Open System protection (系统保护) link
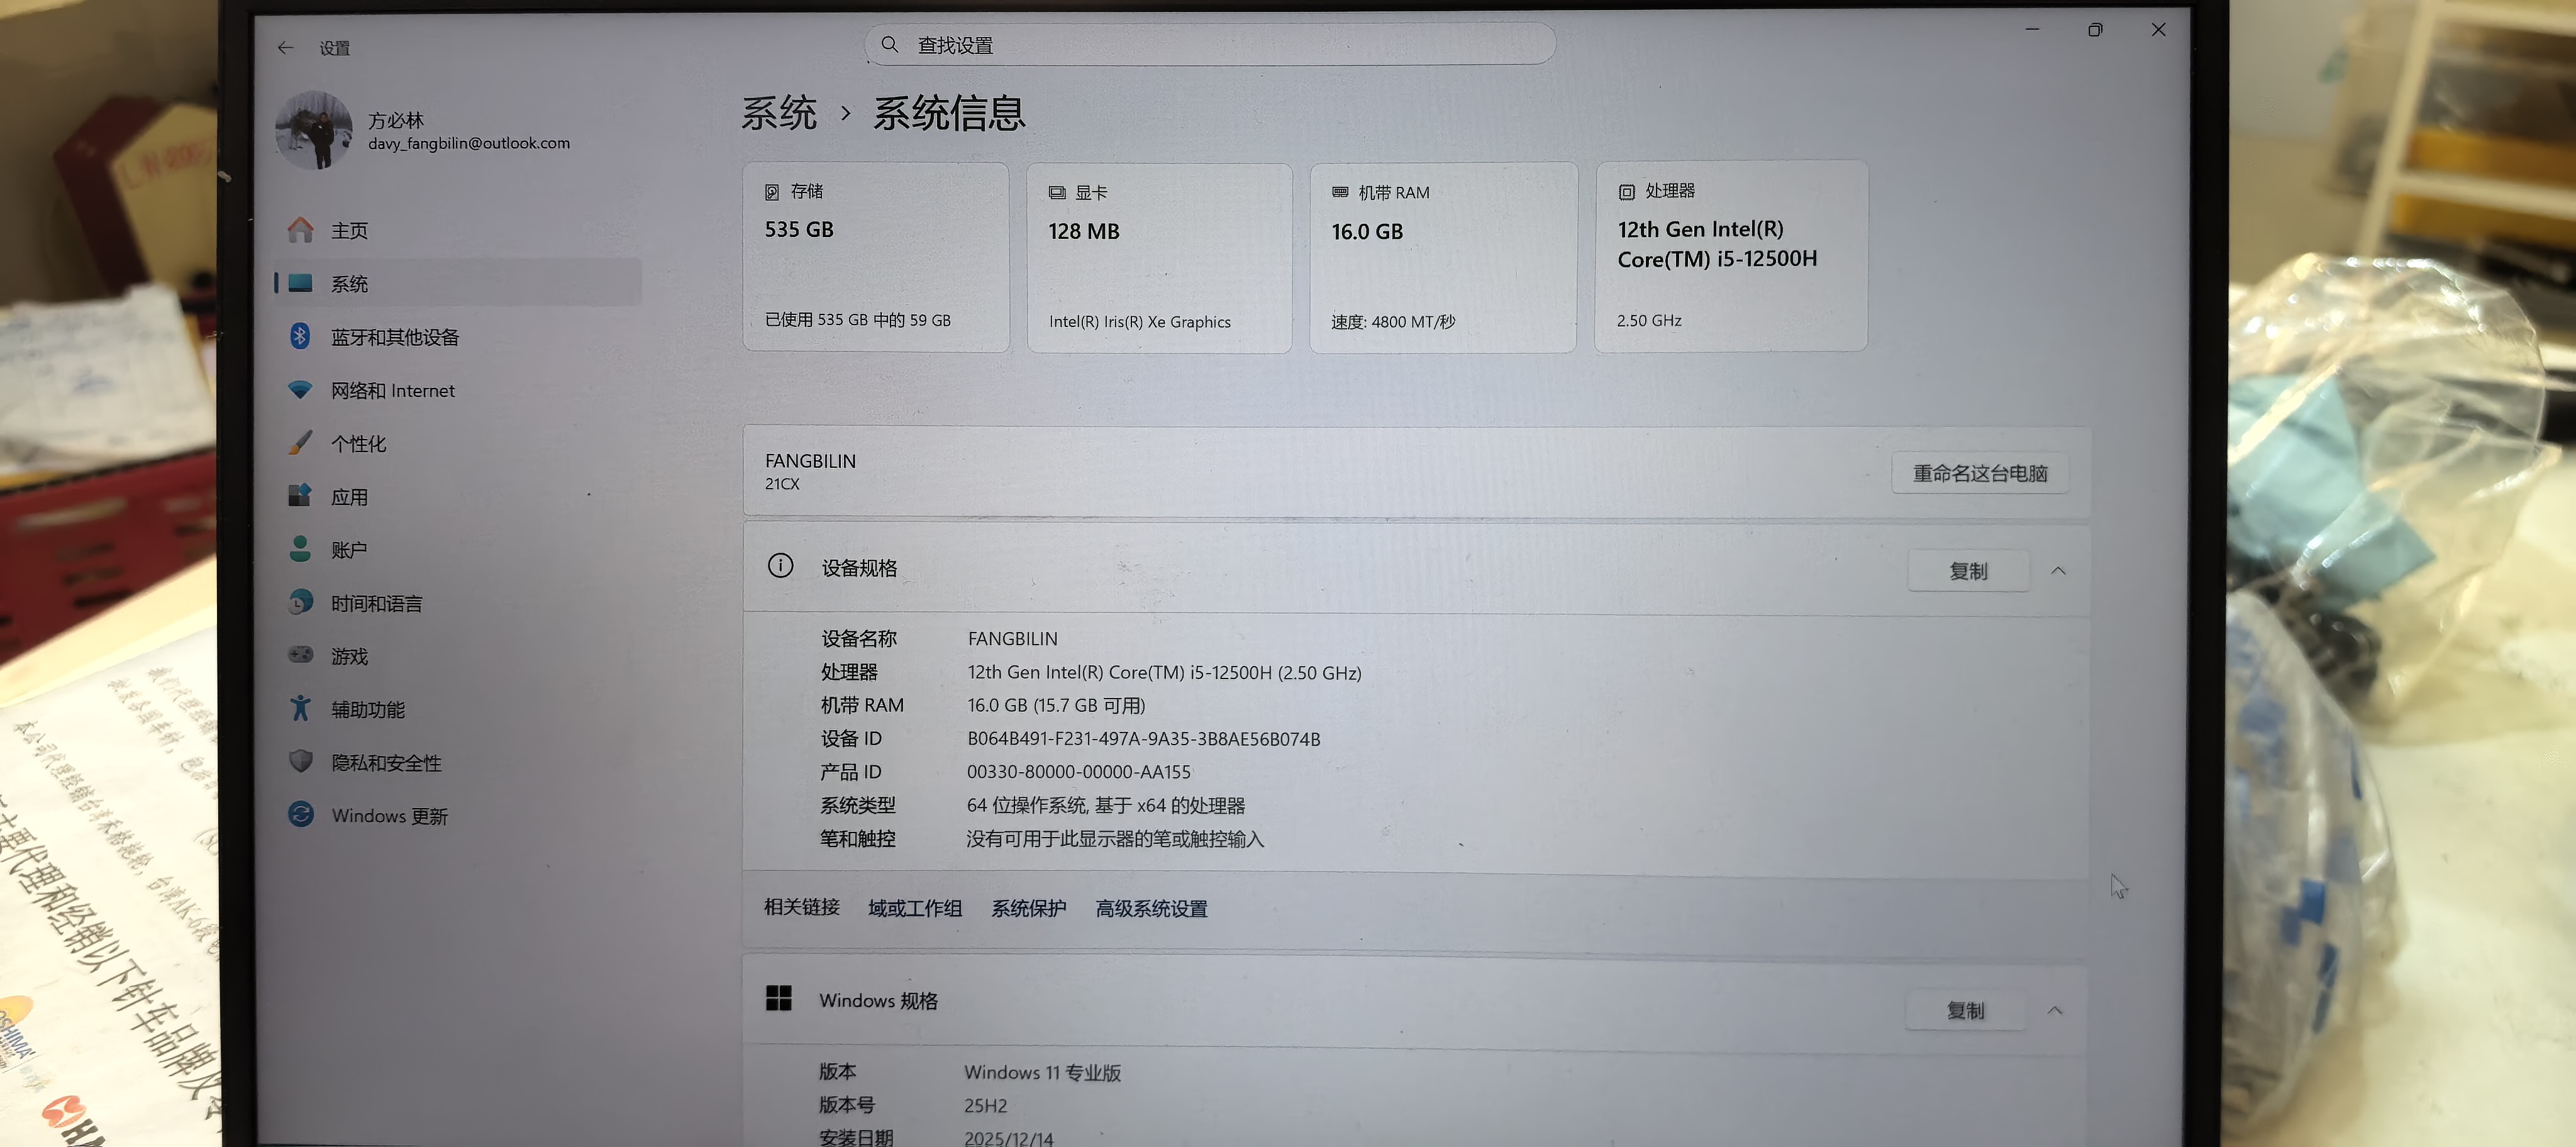The width and height of the screenshot is (2576, 1147). [x=1028, y=908]
